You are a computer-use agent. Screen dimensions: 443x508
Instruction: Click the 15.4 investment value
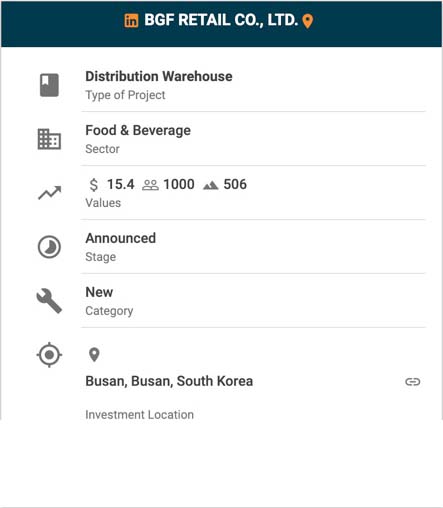coord(121,184)
